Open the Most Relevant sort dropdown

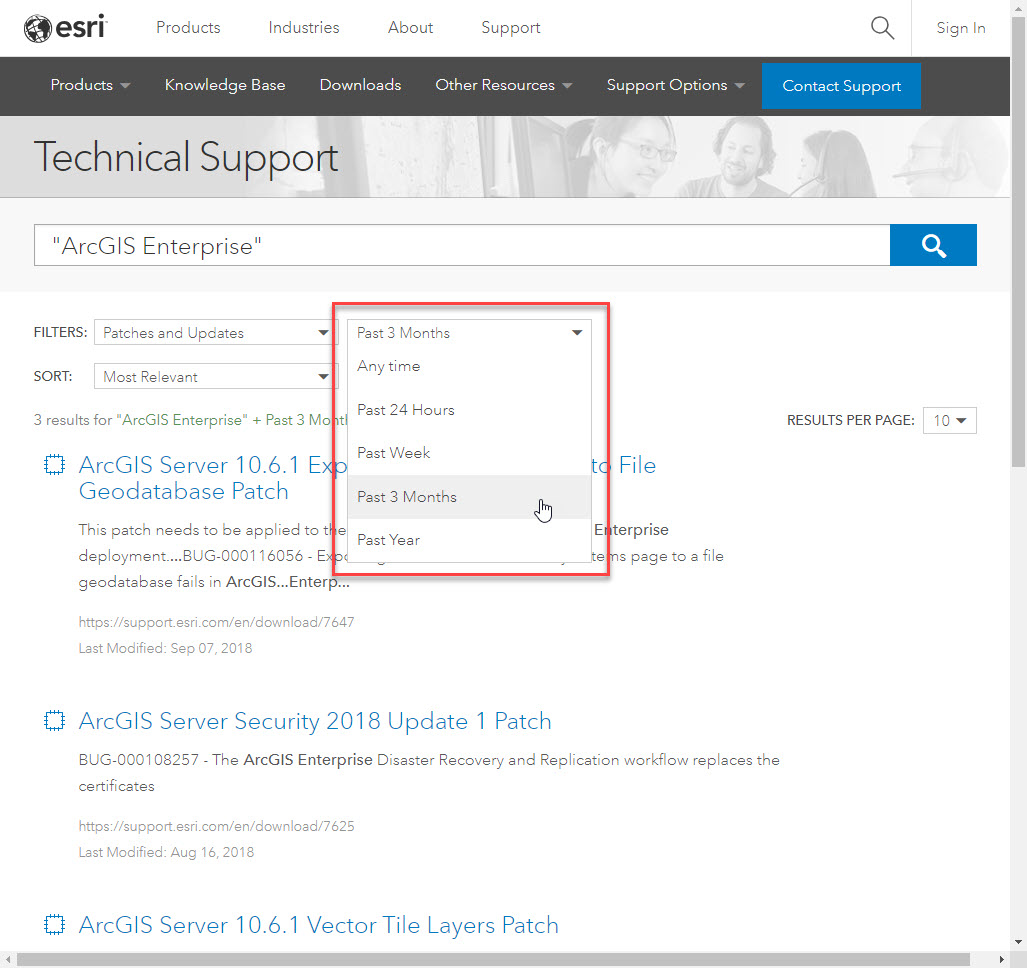click(x=215, y=377)
